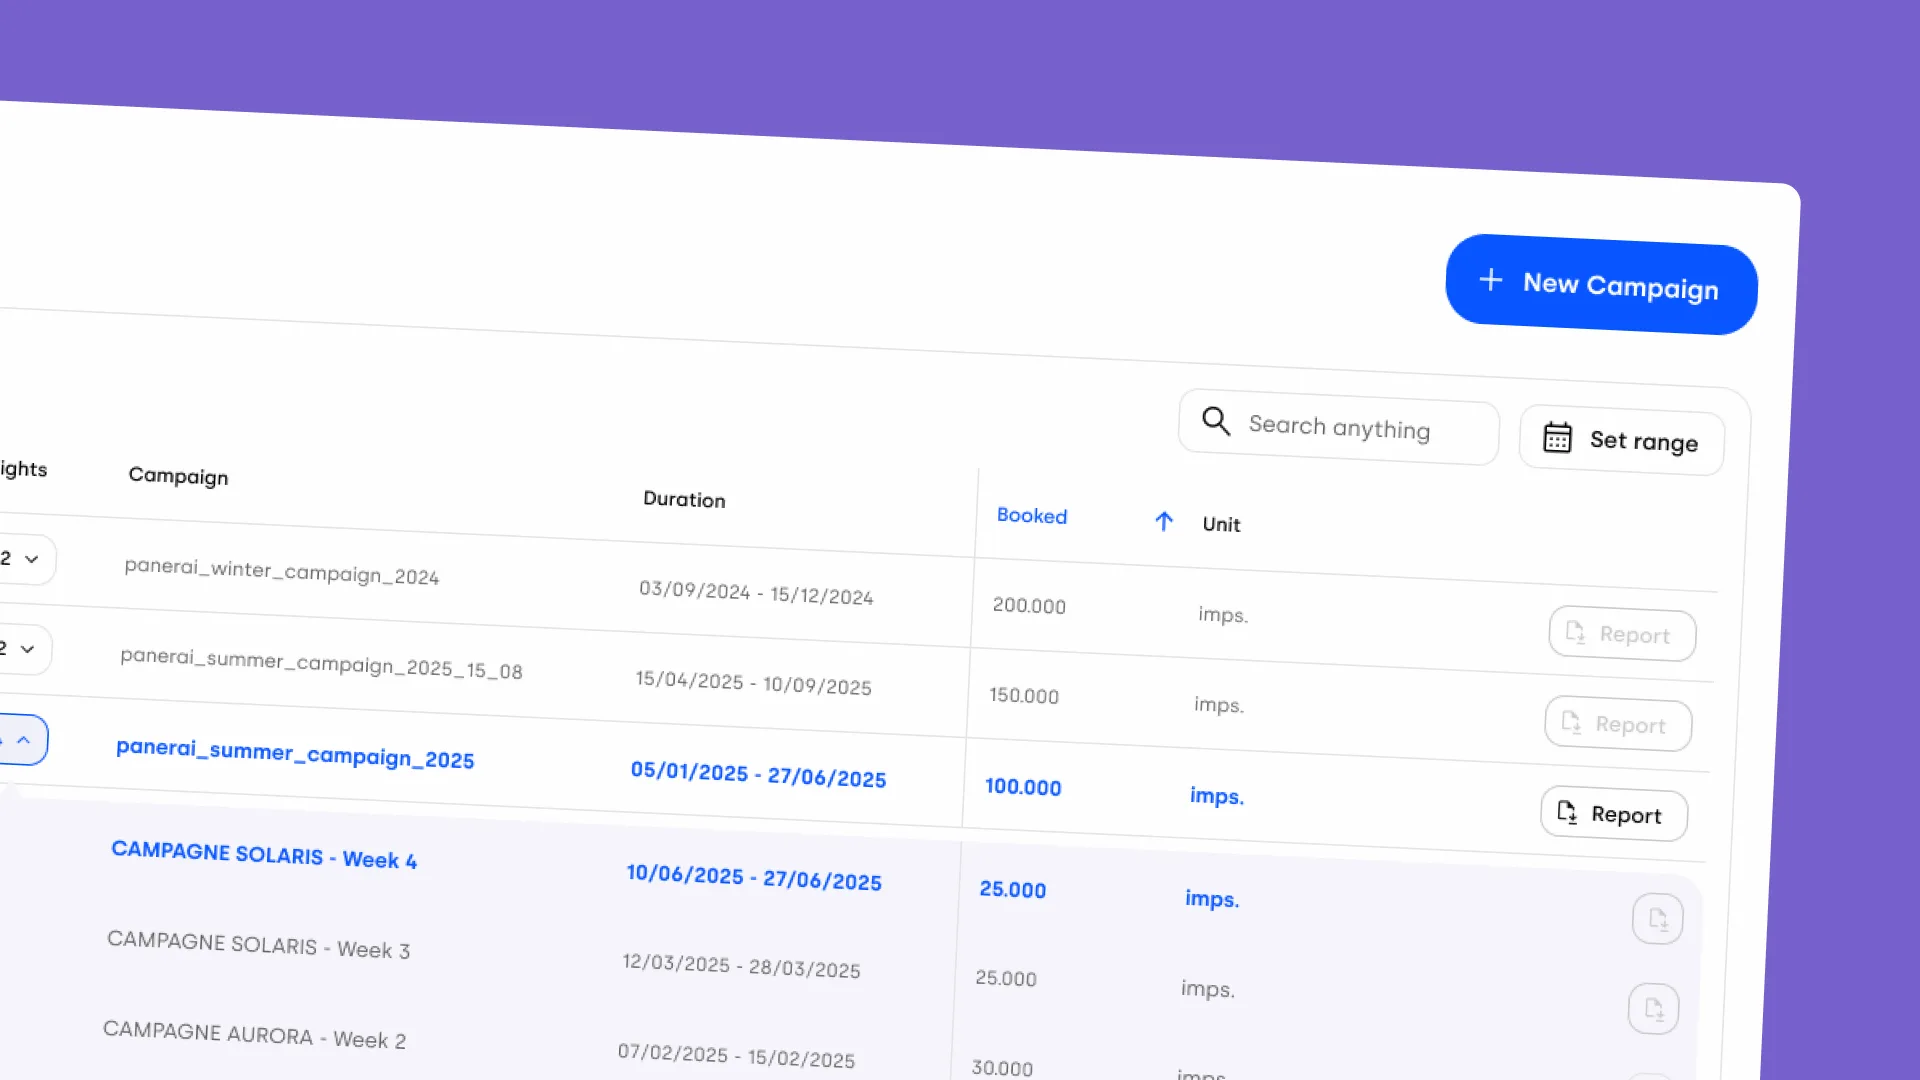Click duration 15/04/2025 - 10/09/2025
Screen dimensions: 1920x1080
[x=753, y=683]
